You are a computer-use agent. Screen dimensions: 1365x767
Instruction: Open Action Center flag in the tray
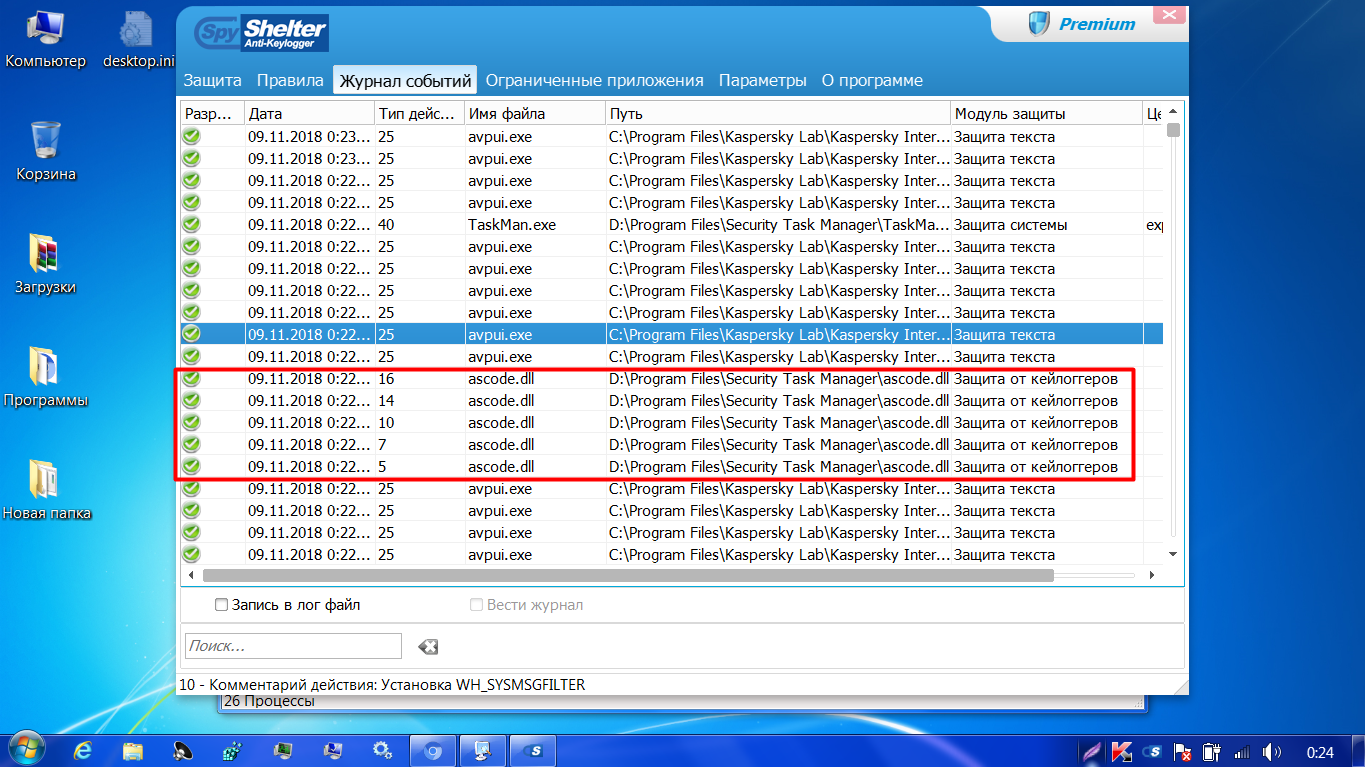pyautogui.click(x=1182, y=751)
